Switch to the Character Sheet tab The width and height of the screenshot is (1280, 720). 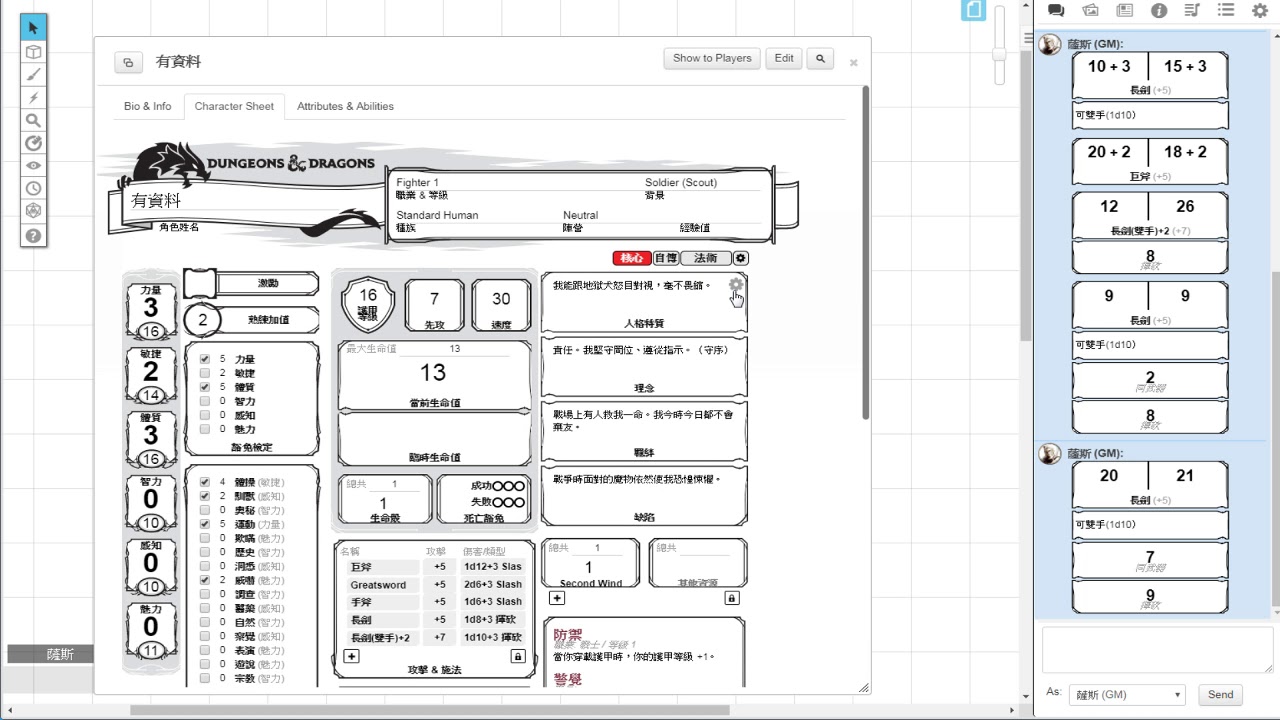click(234, 106)
